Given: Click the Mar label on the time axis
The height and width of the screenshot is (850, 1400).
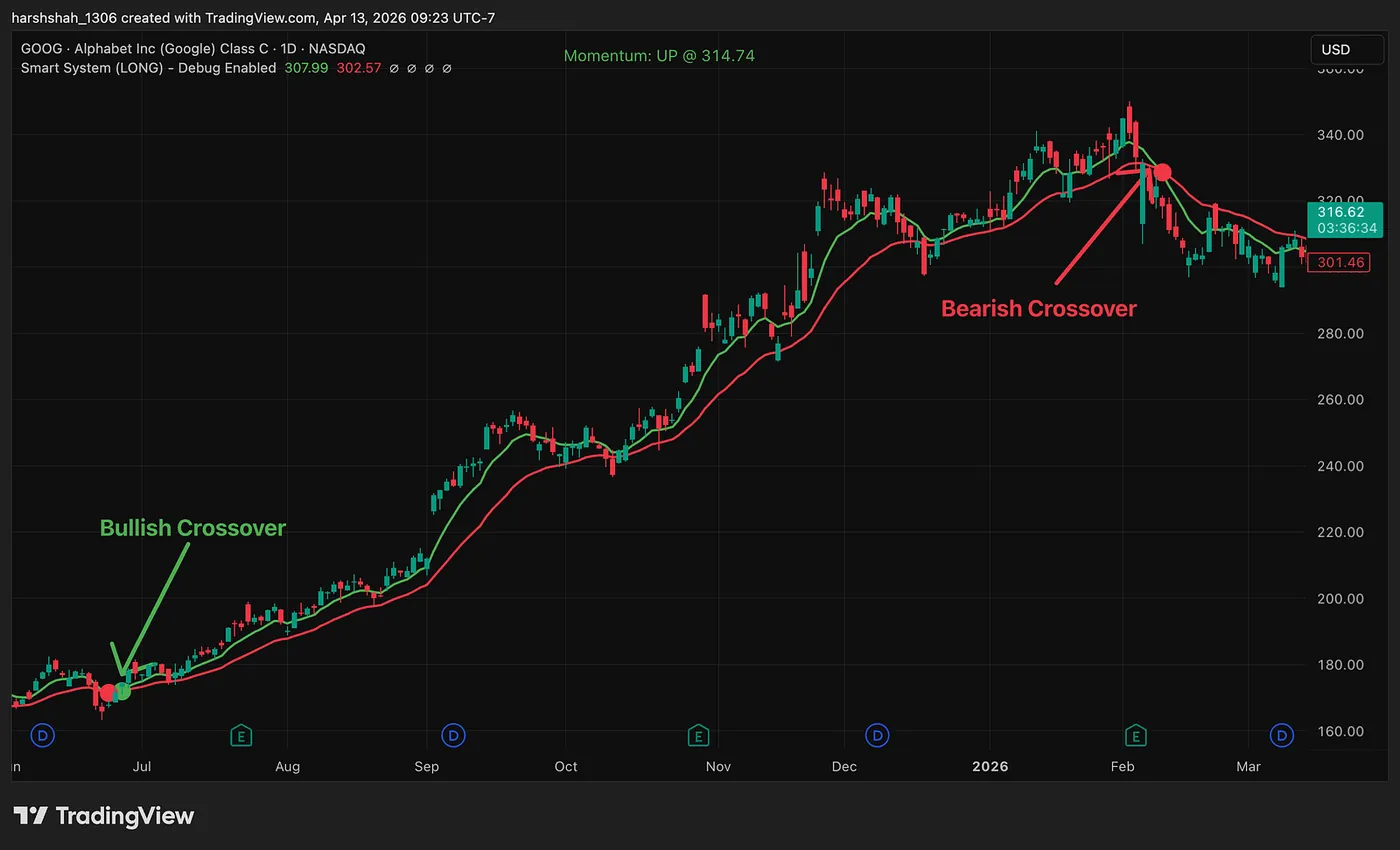Looking at the screenshot, I should (1248, 767).
